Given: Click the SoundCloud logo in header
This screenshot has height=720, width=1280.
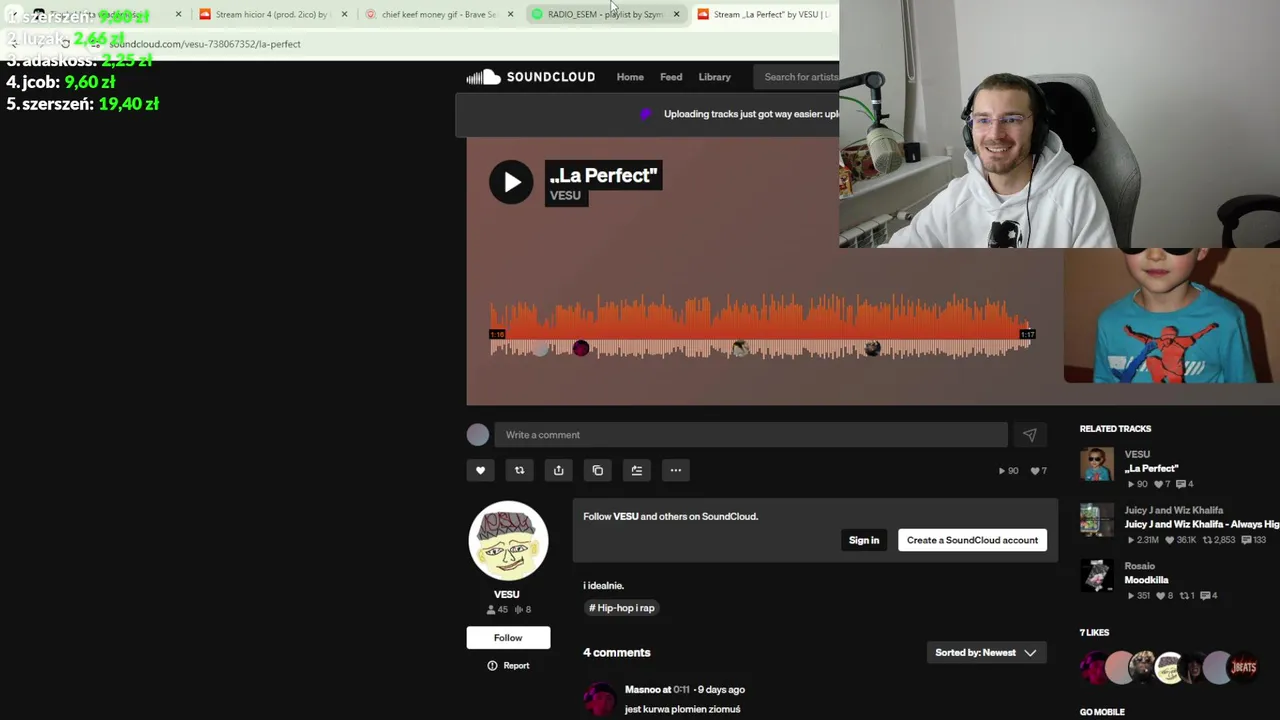Looking at the screenshot, I should [x=530, y=77].
